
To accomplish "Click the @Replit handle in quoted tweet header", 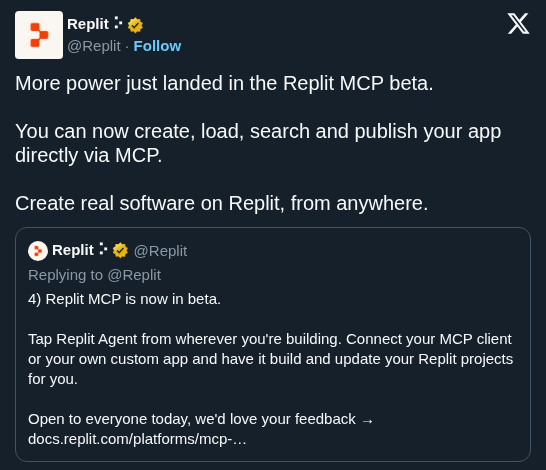I will 161,251.
